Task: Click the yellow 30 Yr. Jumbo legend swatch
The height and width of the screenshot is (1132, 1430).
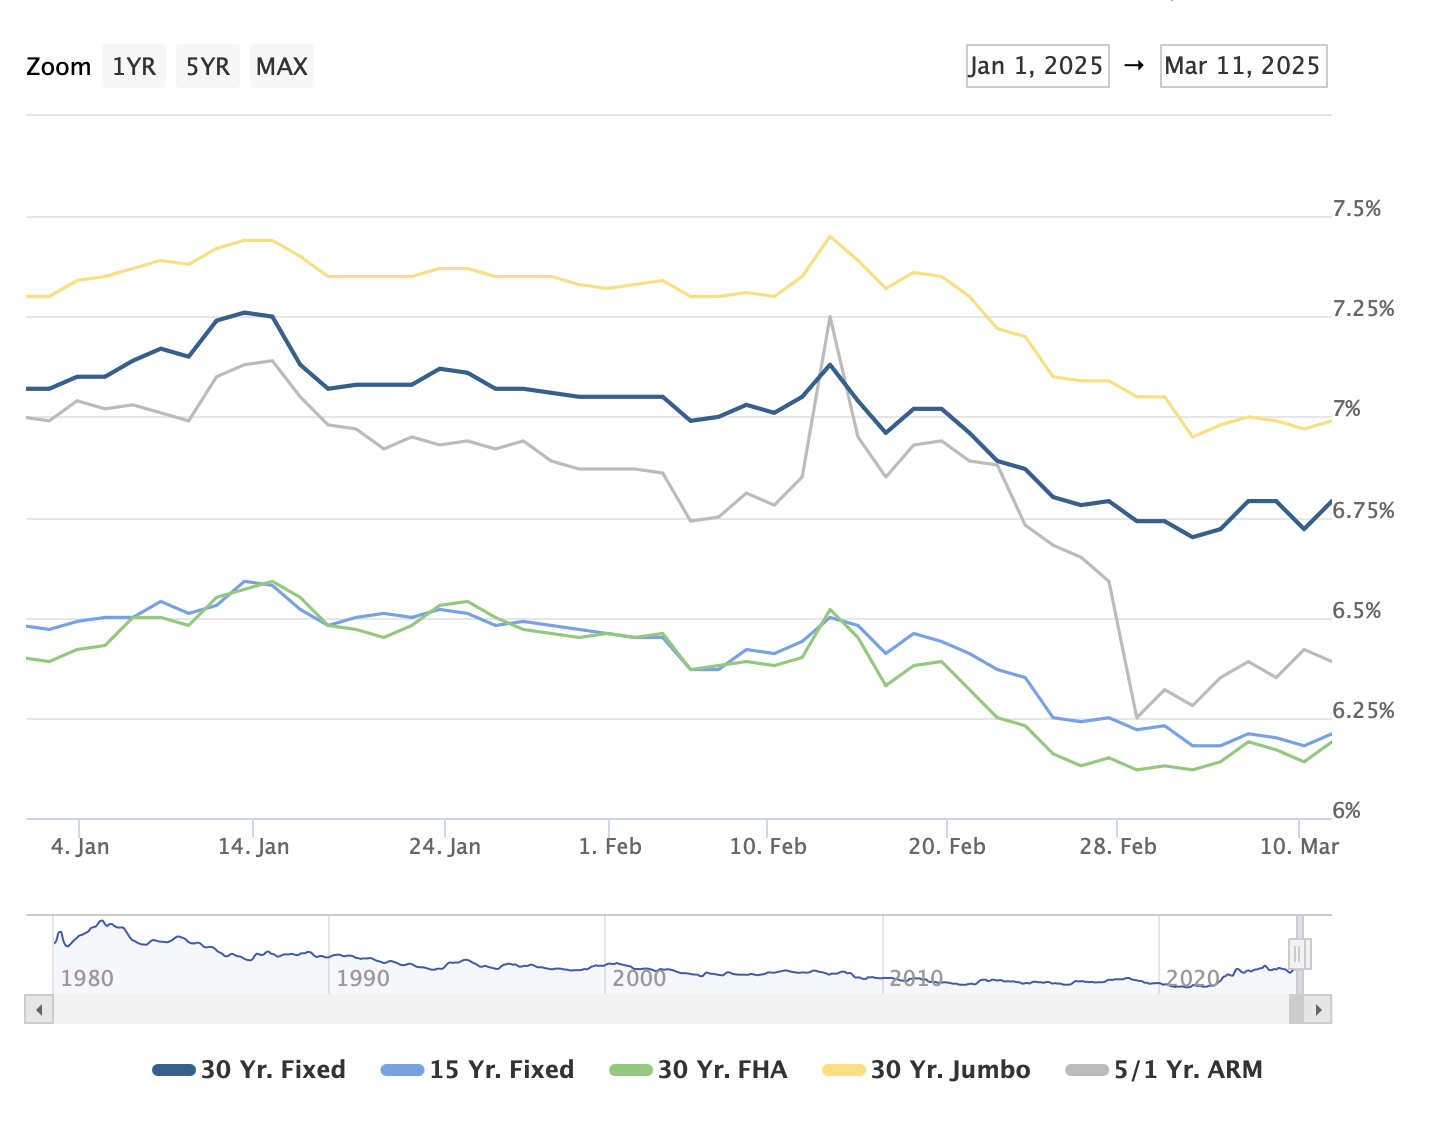Action: [x=844, y=1070]
